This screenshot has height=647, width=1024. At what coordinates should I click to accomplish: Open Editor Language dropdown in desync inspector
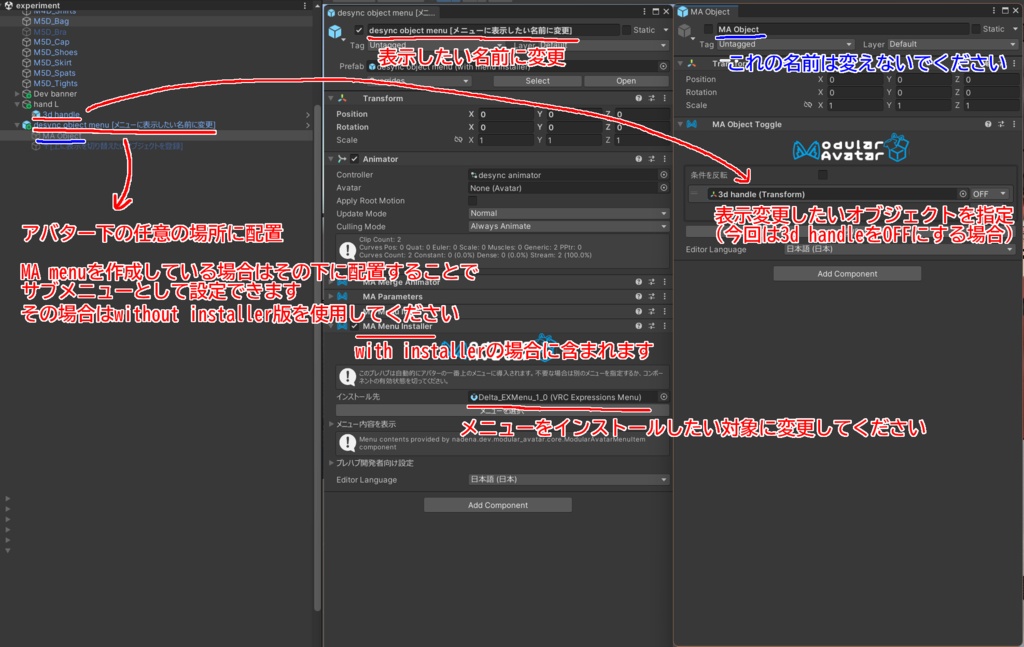coord(568,479)
